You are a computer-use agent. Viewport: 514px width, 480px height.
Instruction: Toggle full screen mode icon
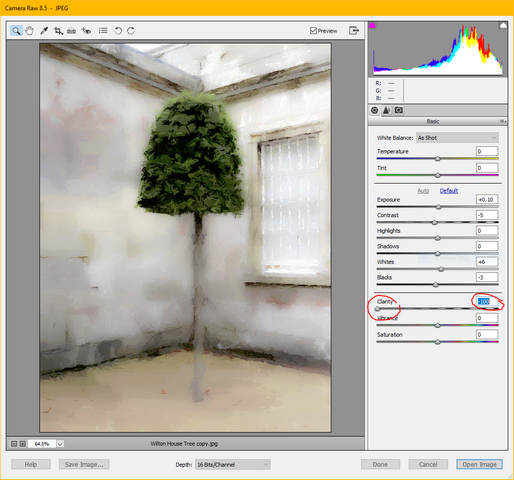[354, 31]
